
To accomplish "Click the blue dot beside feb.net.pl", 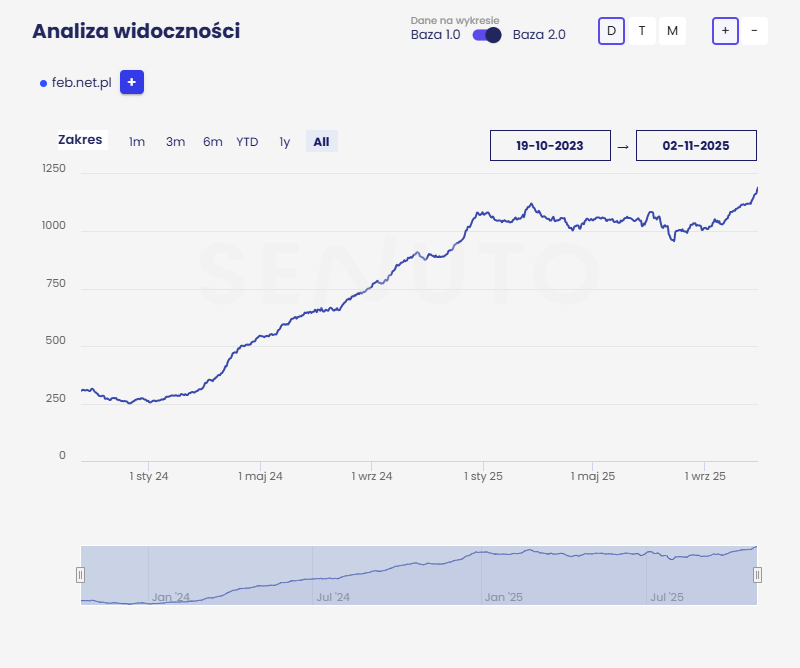I will (43, 83).
